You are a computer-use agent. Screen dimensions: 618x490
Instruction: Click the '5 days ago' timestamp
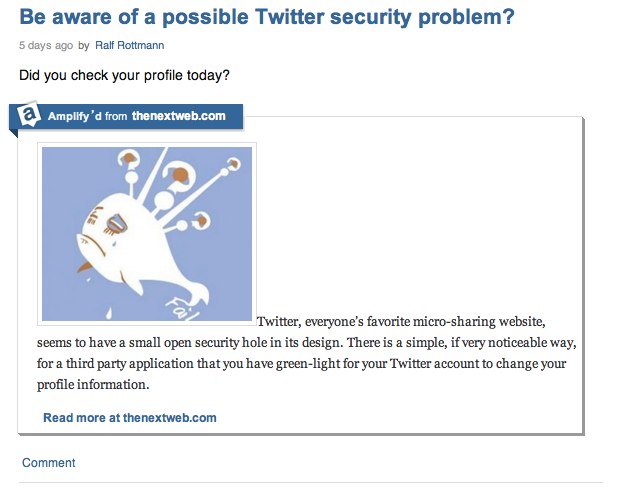[46, 46]
